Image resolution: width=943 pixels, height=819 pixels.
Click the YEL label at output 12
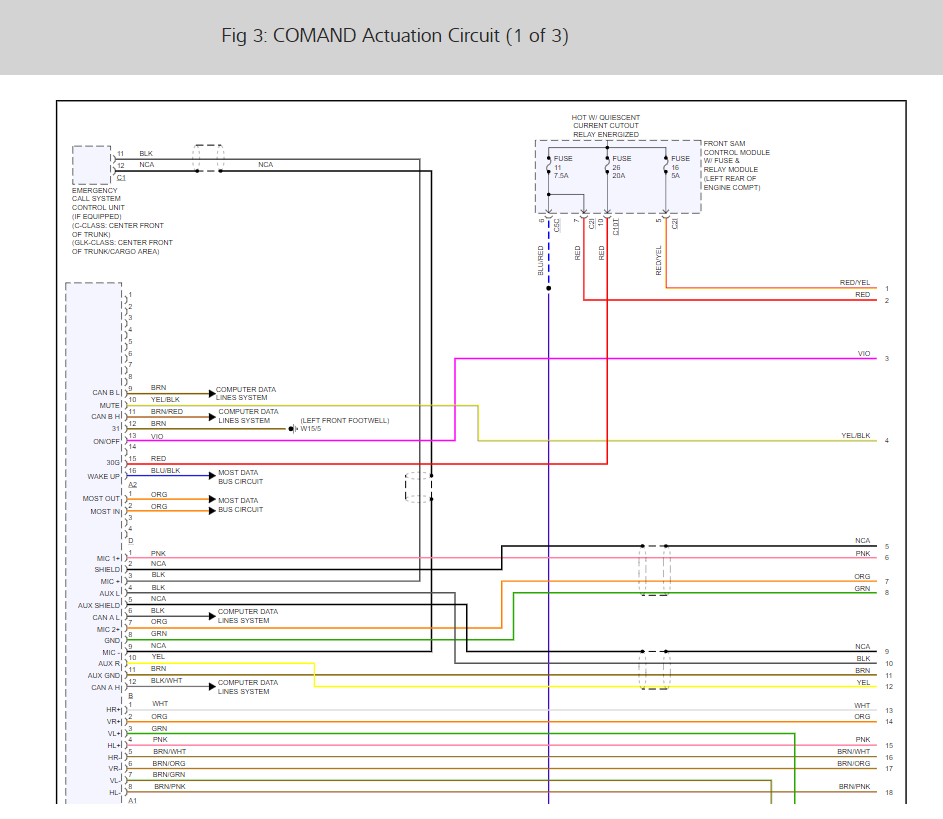863,682
